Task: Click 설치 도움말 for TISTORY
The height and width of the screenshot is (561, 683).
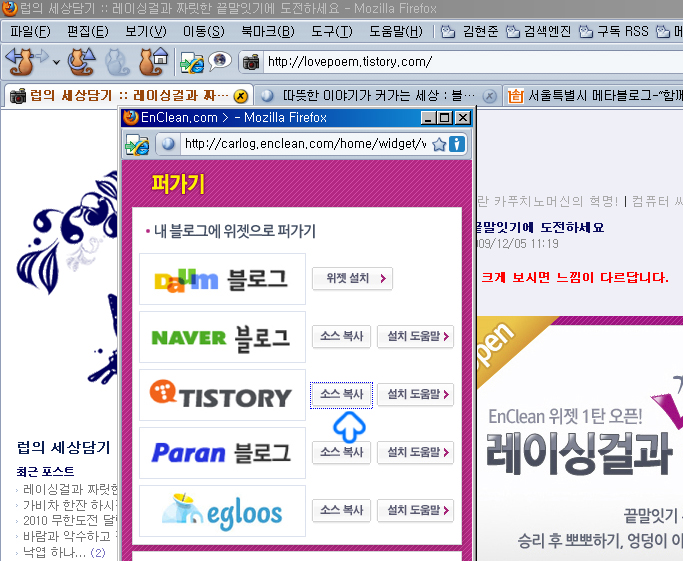Action: click(x=416, y=395)
